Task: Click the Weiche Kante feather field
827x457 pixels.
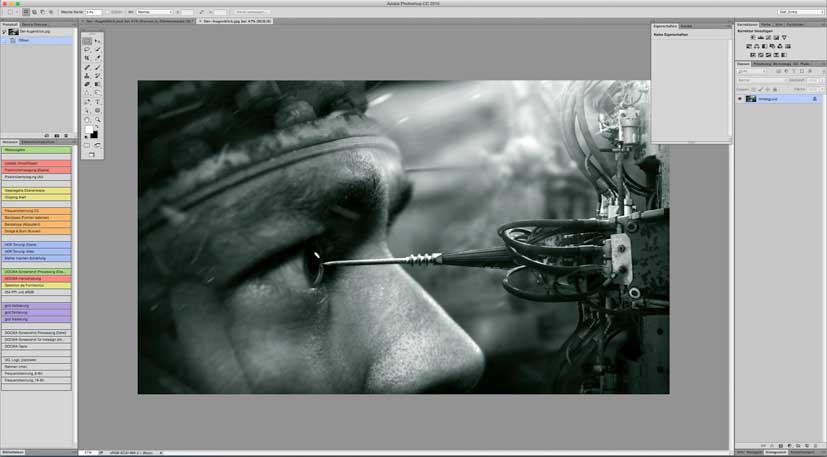Action: (93, 12)
